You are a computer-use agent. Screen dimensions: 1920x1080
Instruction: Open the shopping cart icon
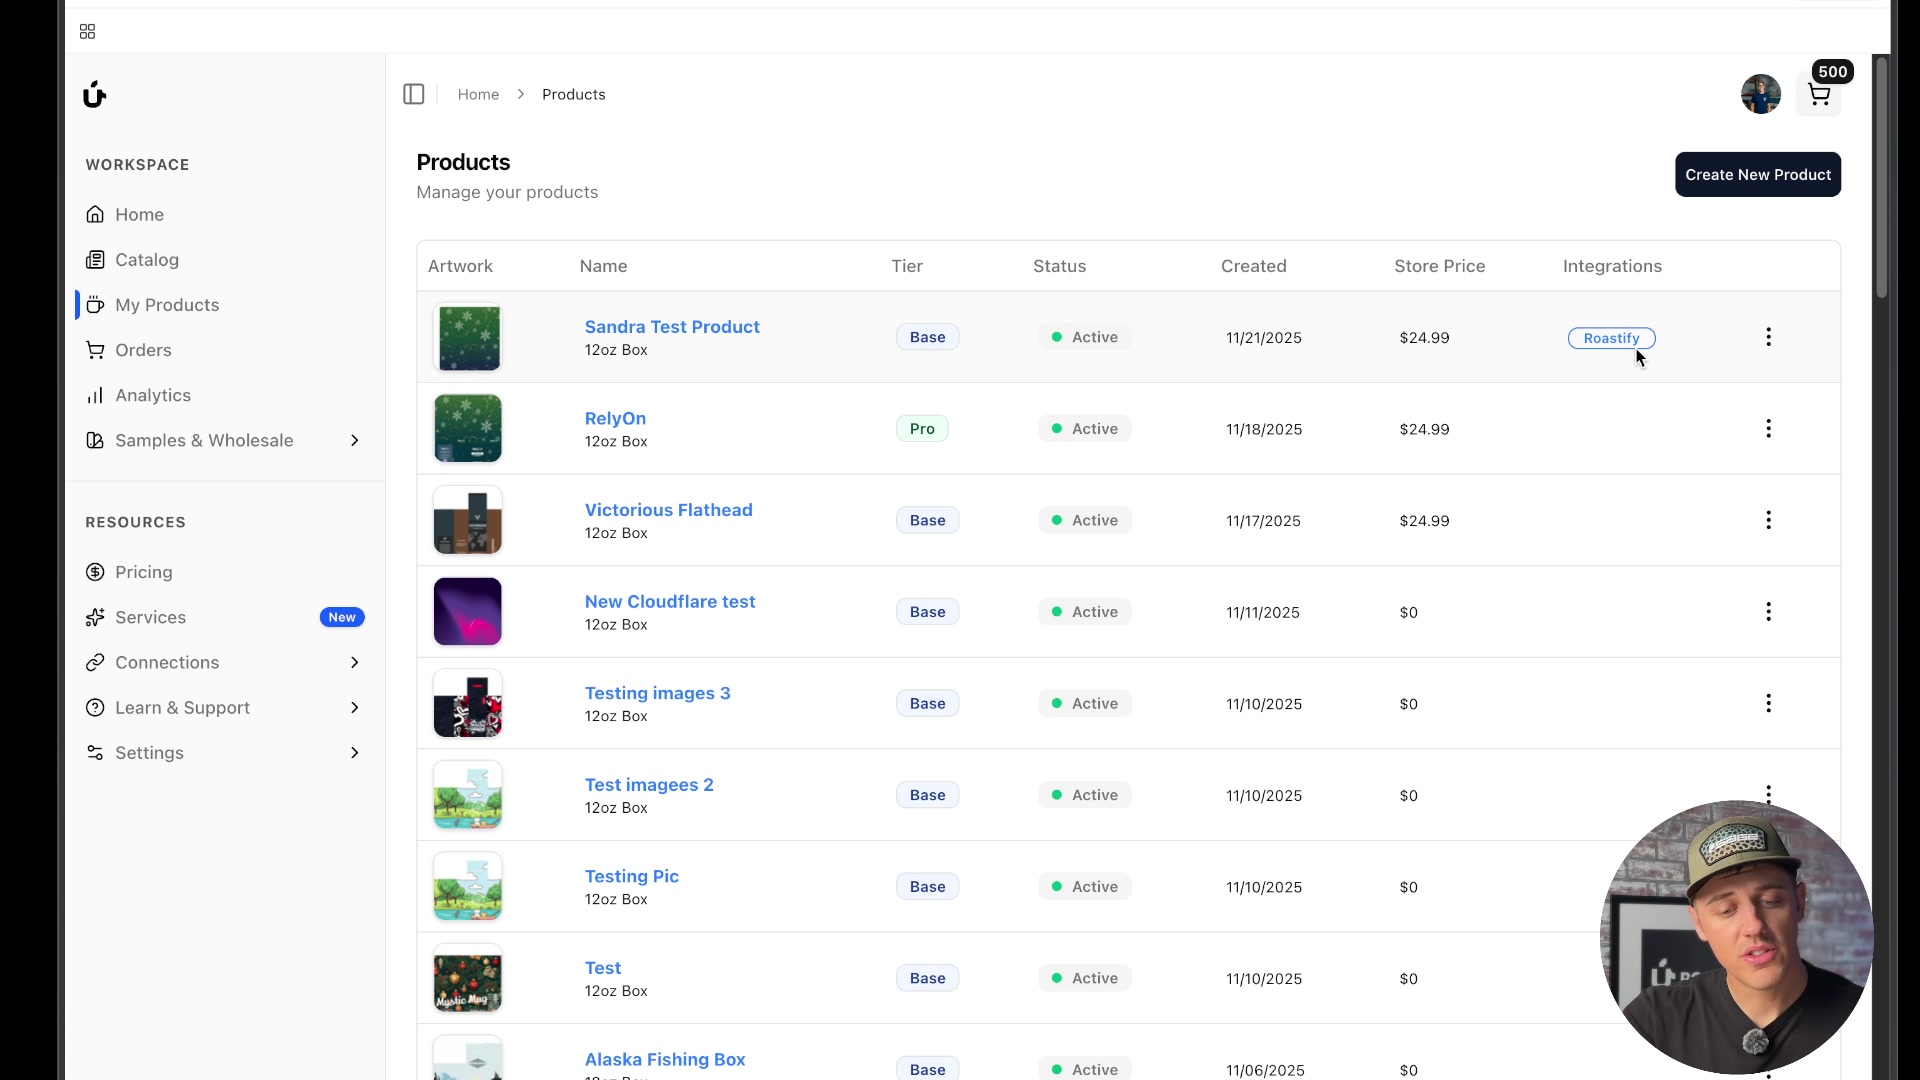1819,95
